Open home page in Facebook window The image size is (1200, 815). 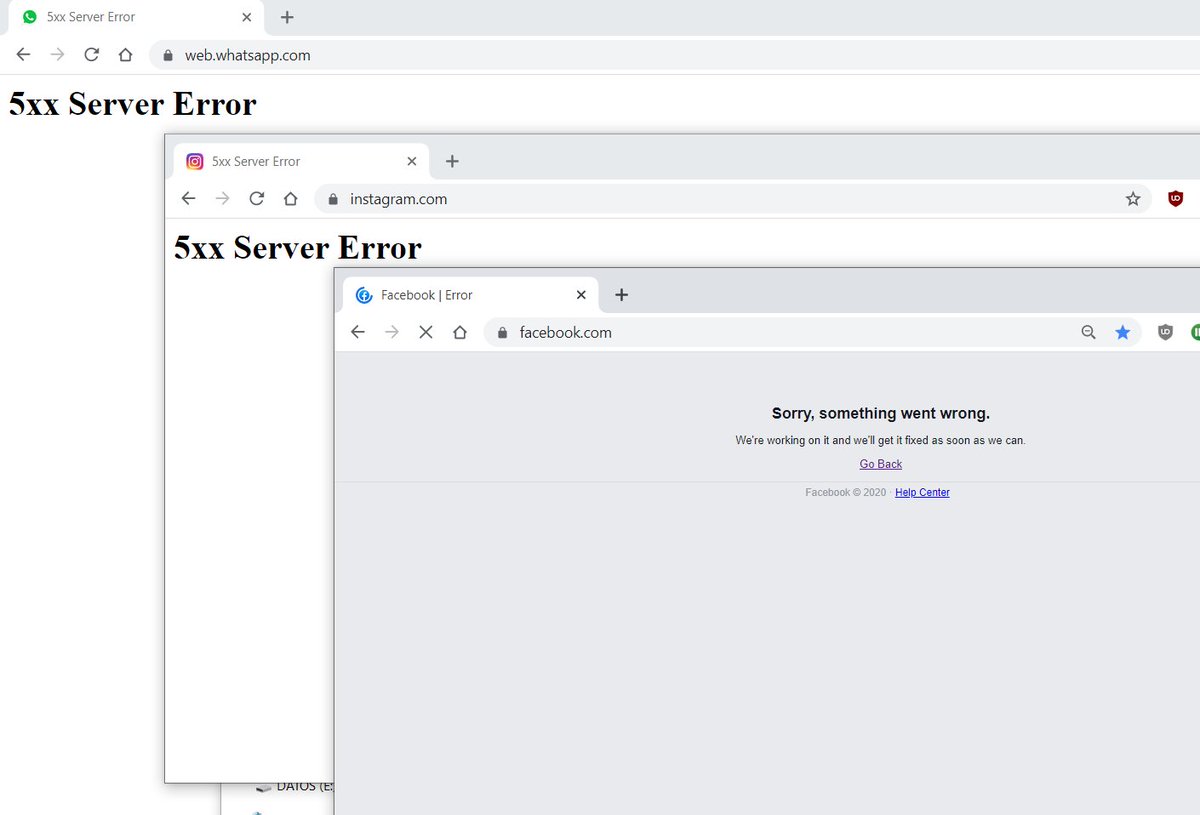[x=460, y=332]
